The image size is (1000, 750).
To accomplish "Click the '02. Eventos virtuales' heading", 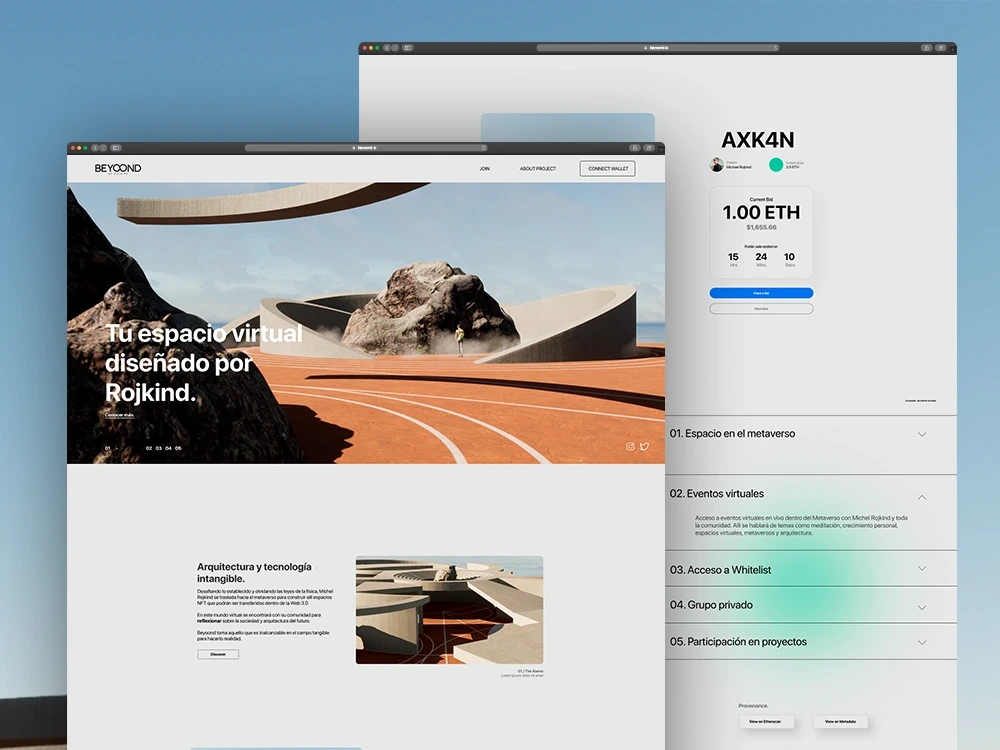I will [x=716, y=494].
